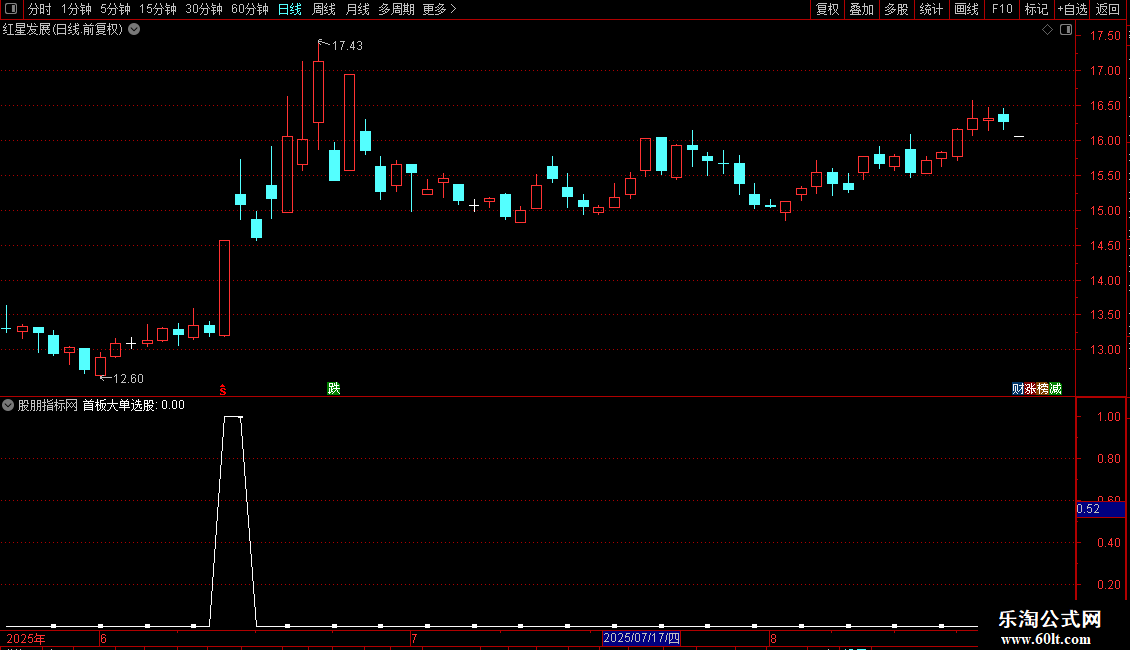Click 返回 to go back
1130x650 pixels.
1108,9
